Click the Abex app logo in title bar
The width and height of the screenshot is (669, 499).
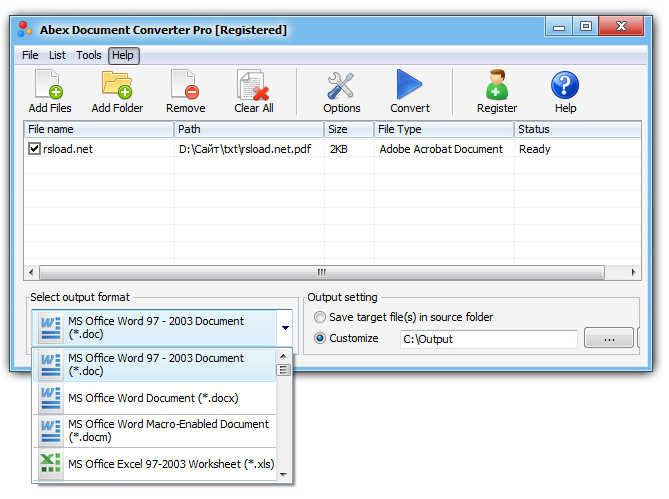click(25, 29)
